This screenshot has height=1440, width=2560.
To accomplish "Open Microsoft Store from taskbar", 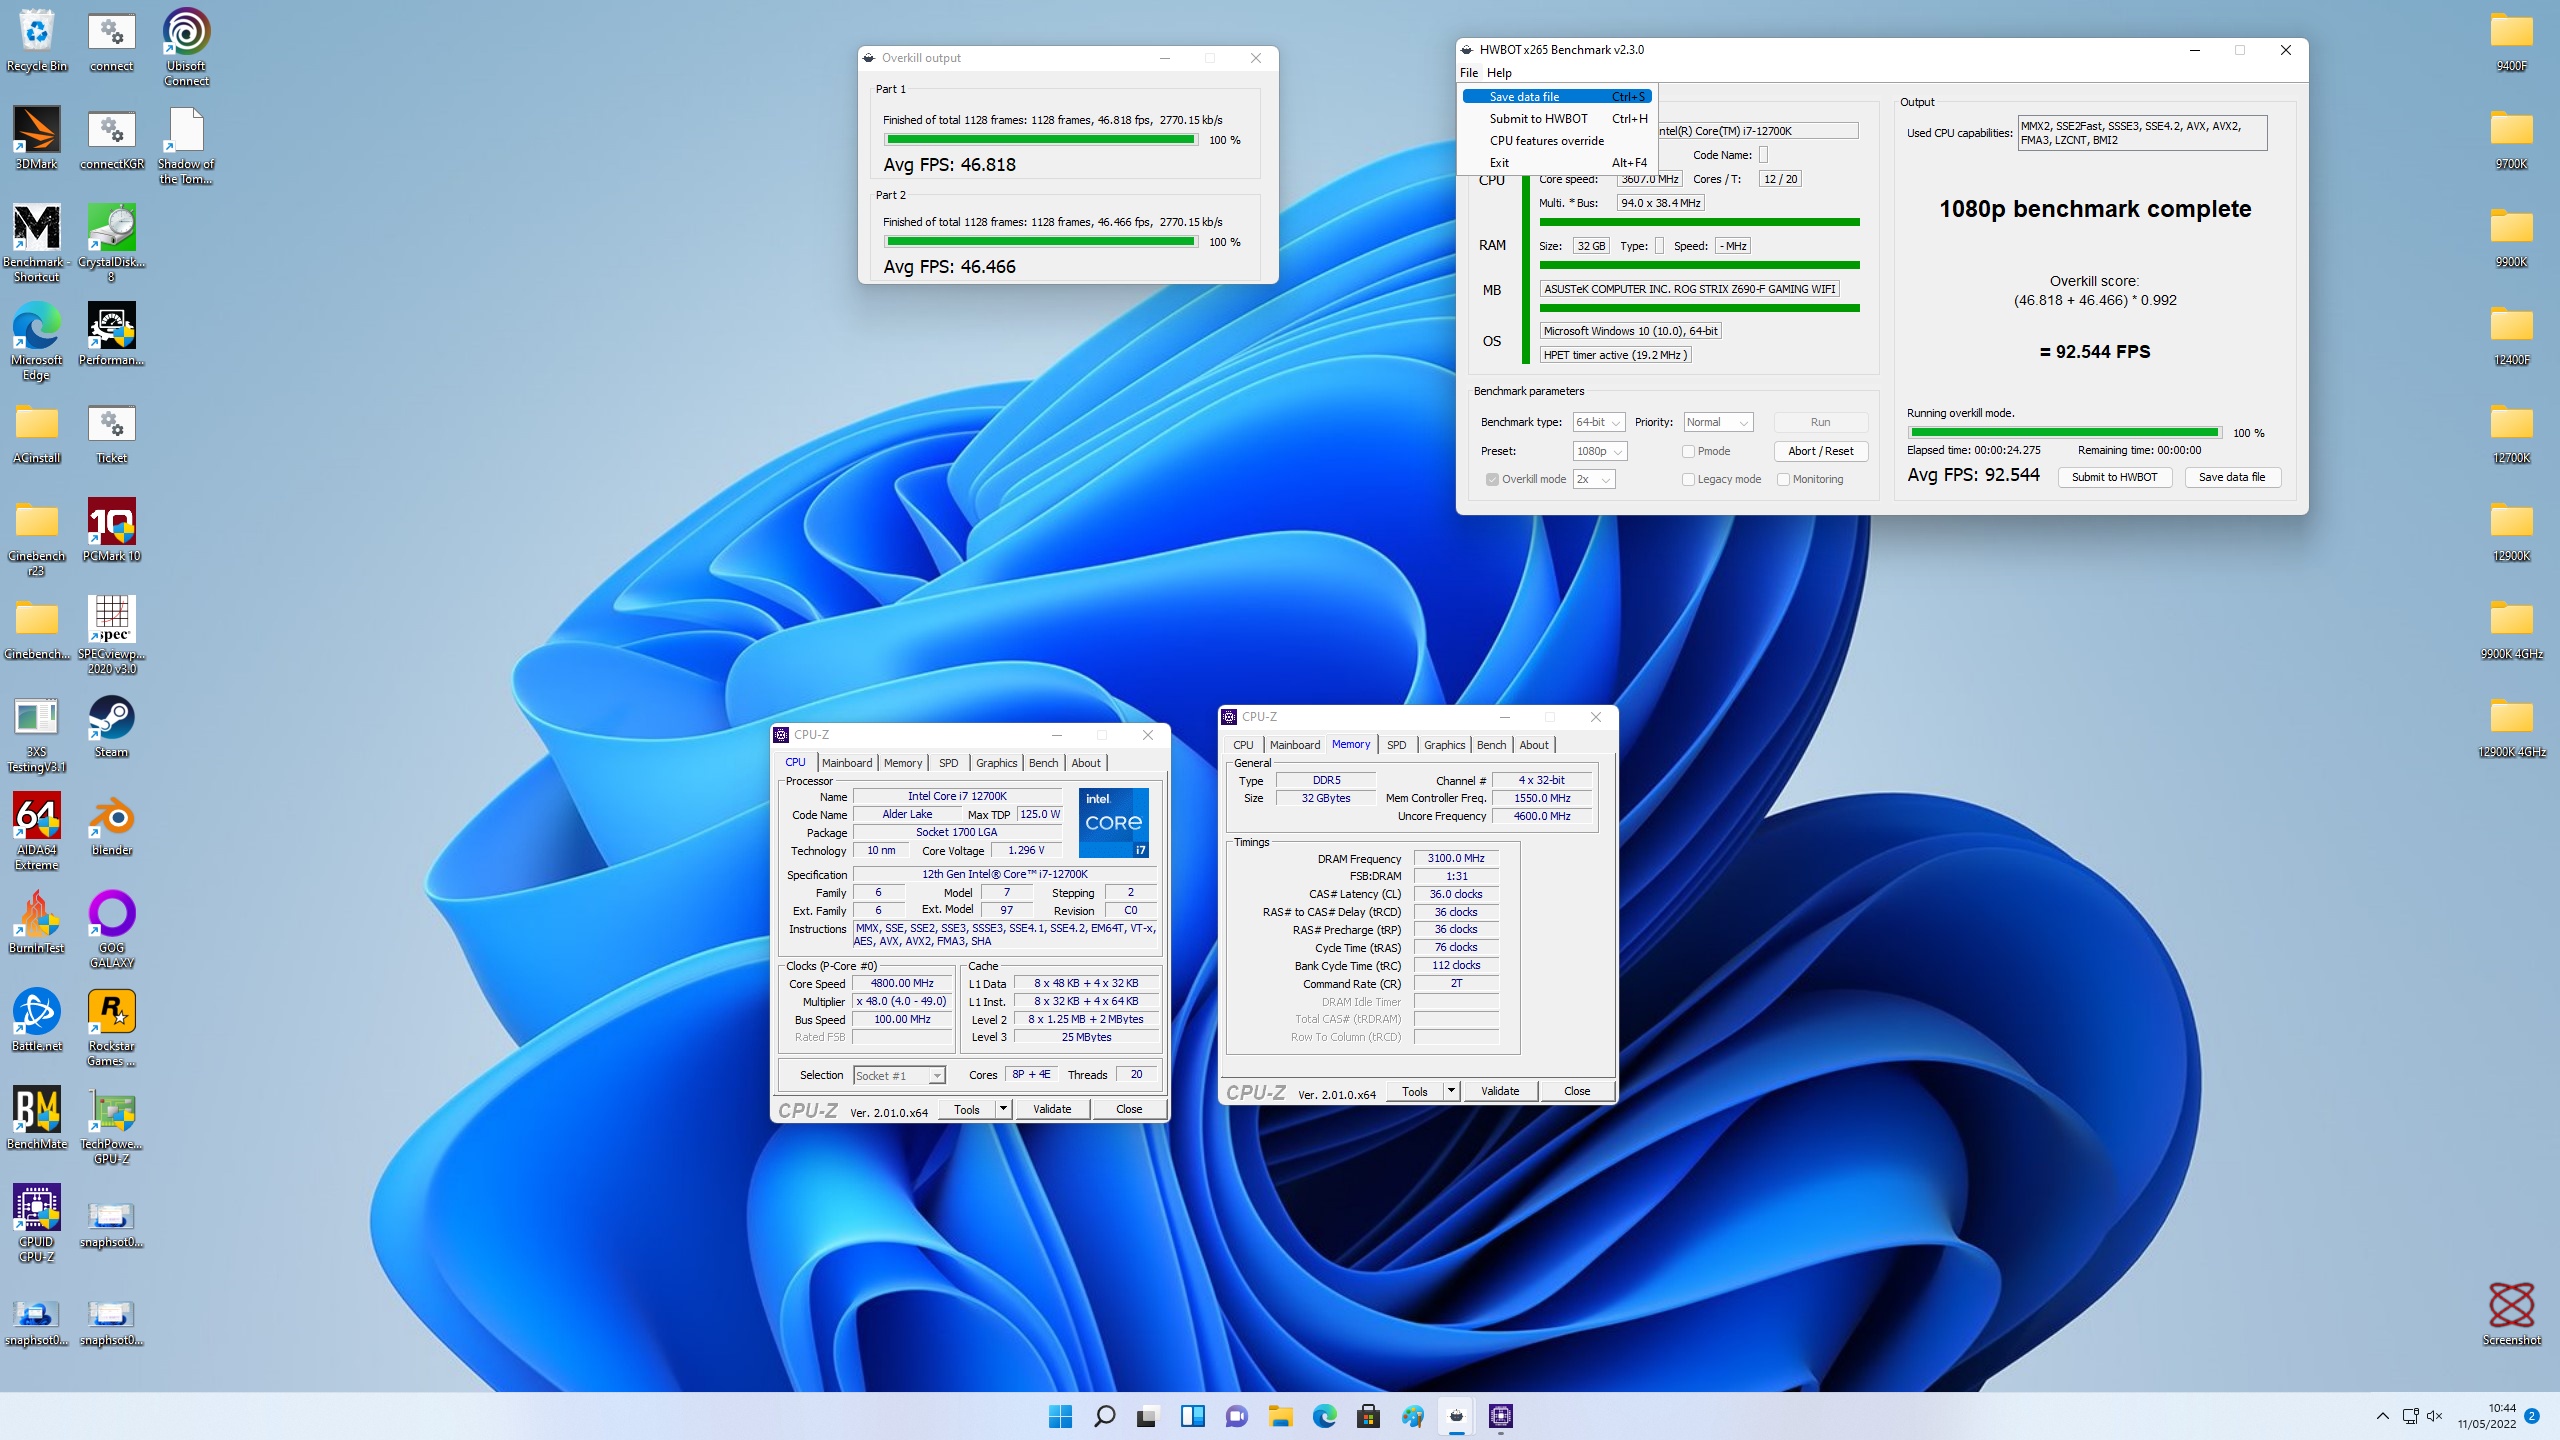I will click(x=1368, y=1416).
